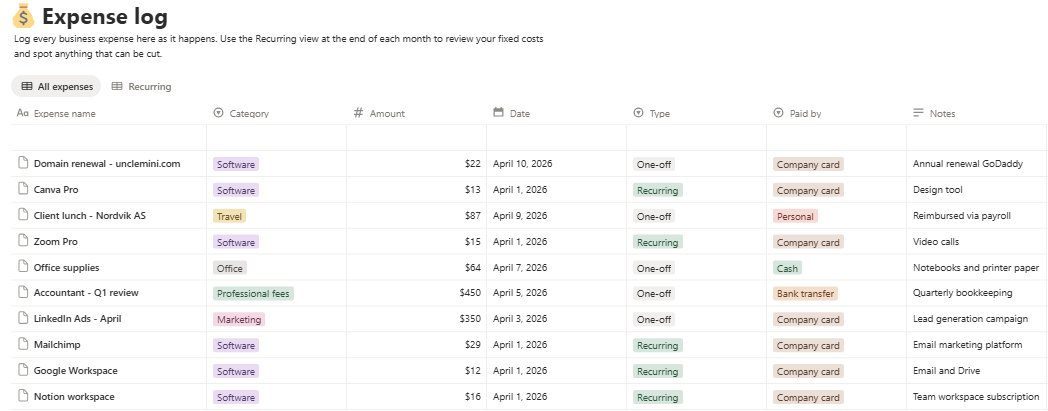Select the Marketing tag on LinkedIn Ads row
This screenshot has width=1048, height=411.
point(239,319)
